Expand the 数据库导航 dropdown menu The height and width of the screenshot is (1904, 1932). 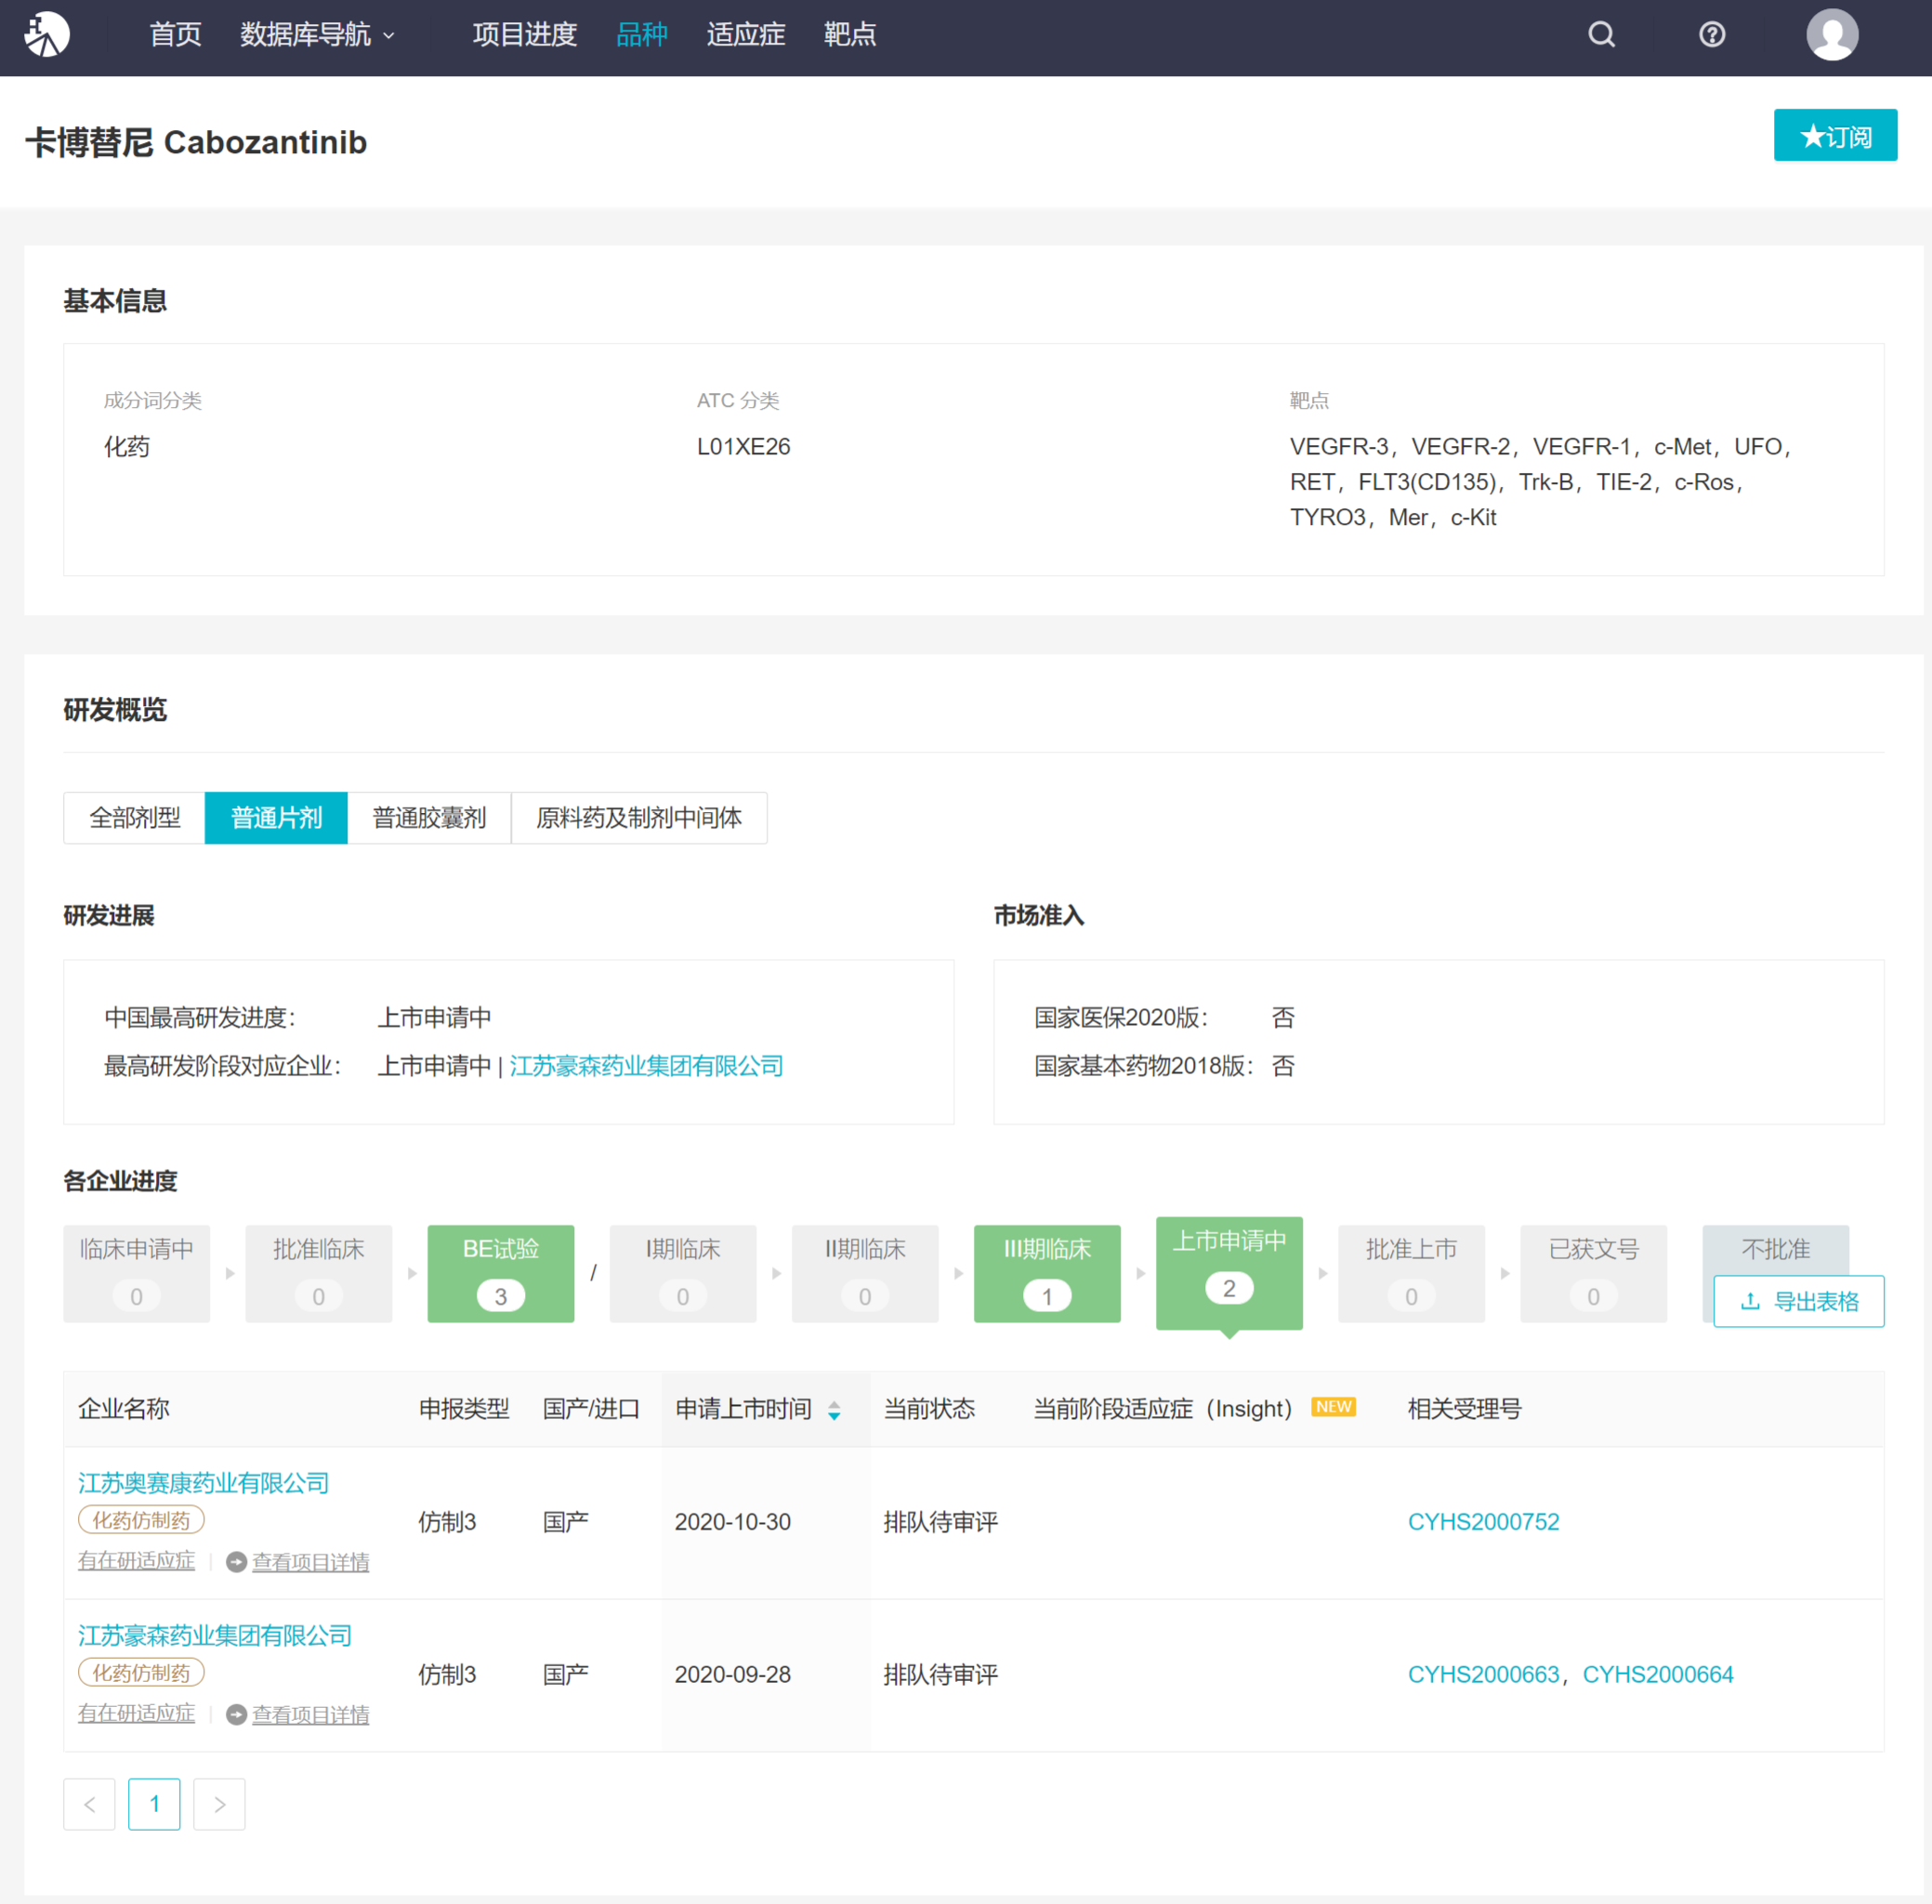pyautogui.click(x=317, y=35)
